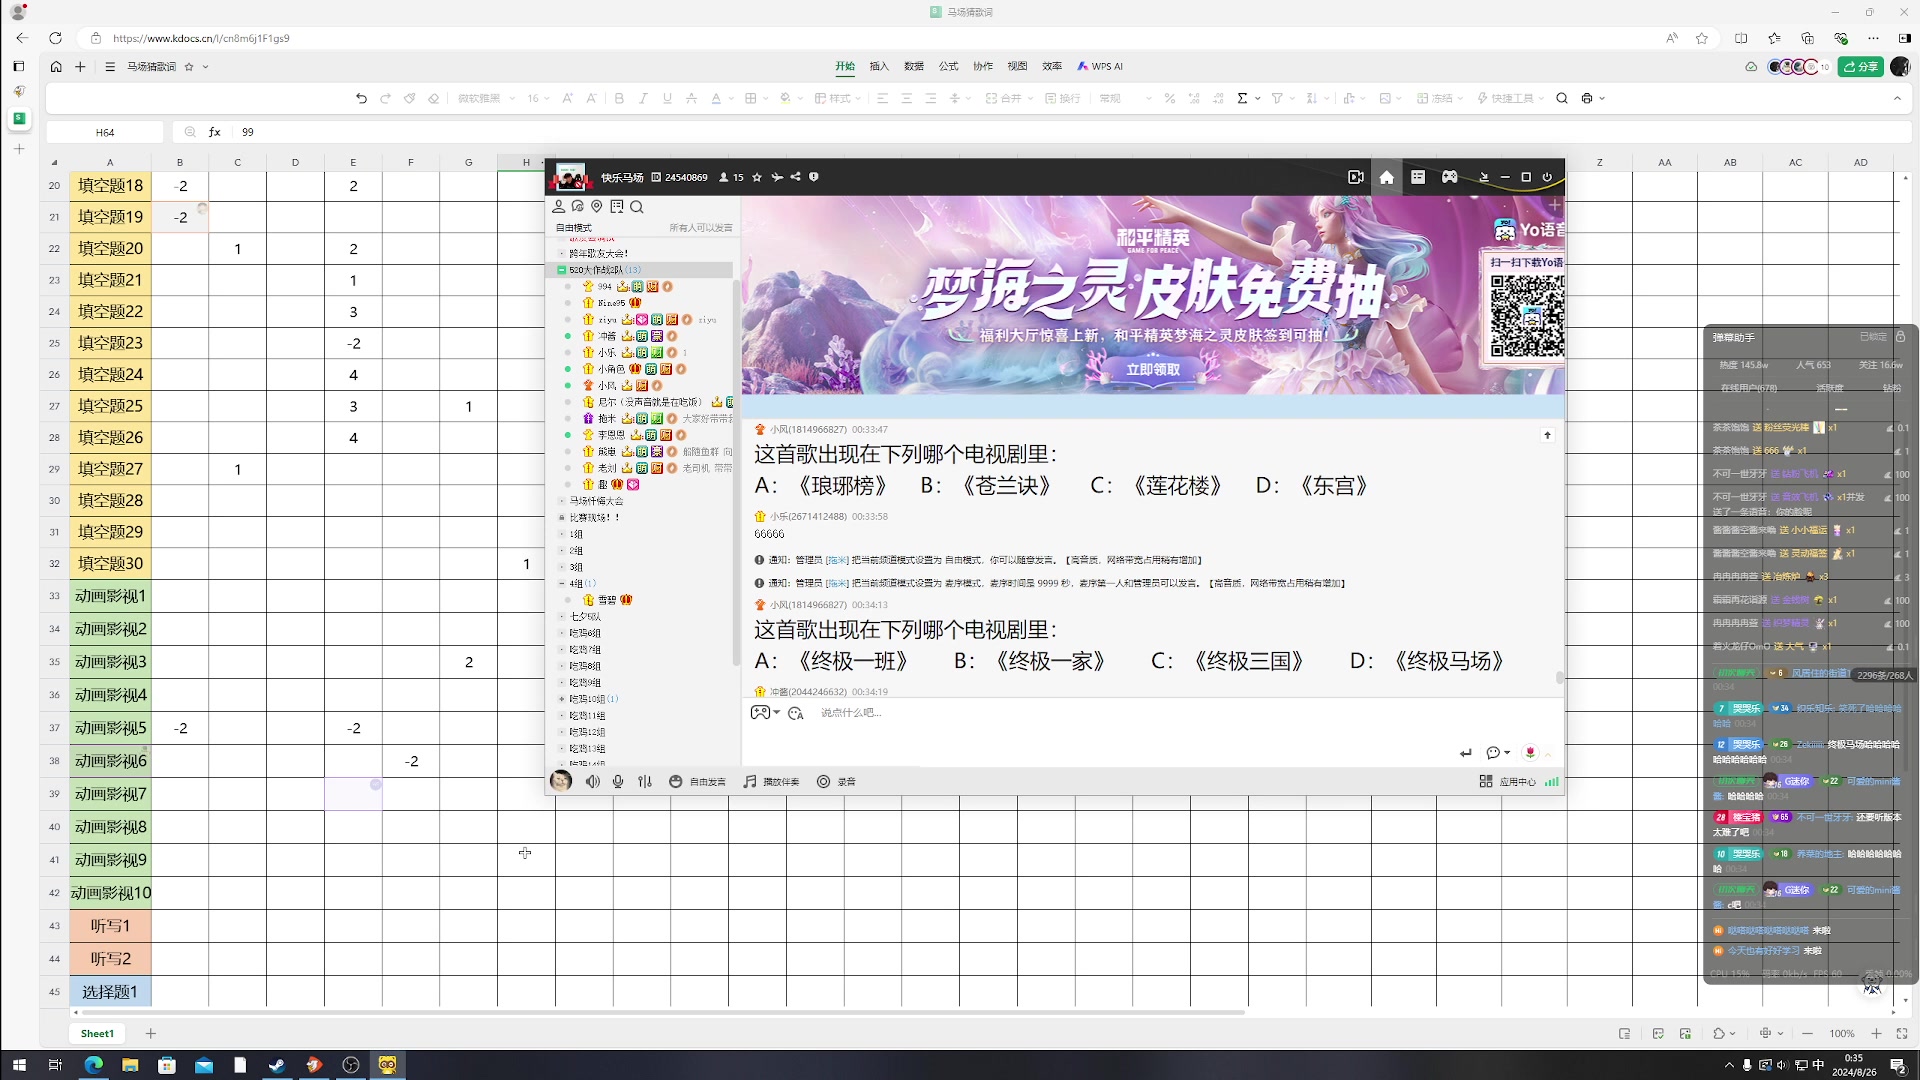Click the location pin icon above channel tree
Screen dimensions: 1920x1080
(597, 206)
